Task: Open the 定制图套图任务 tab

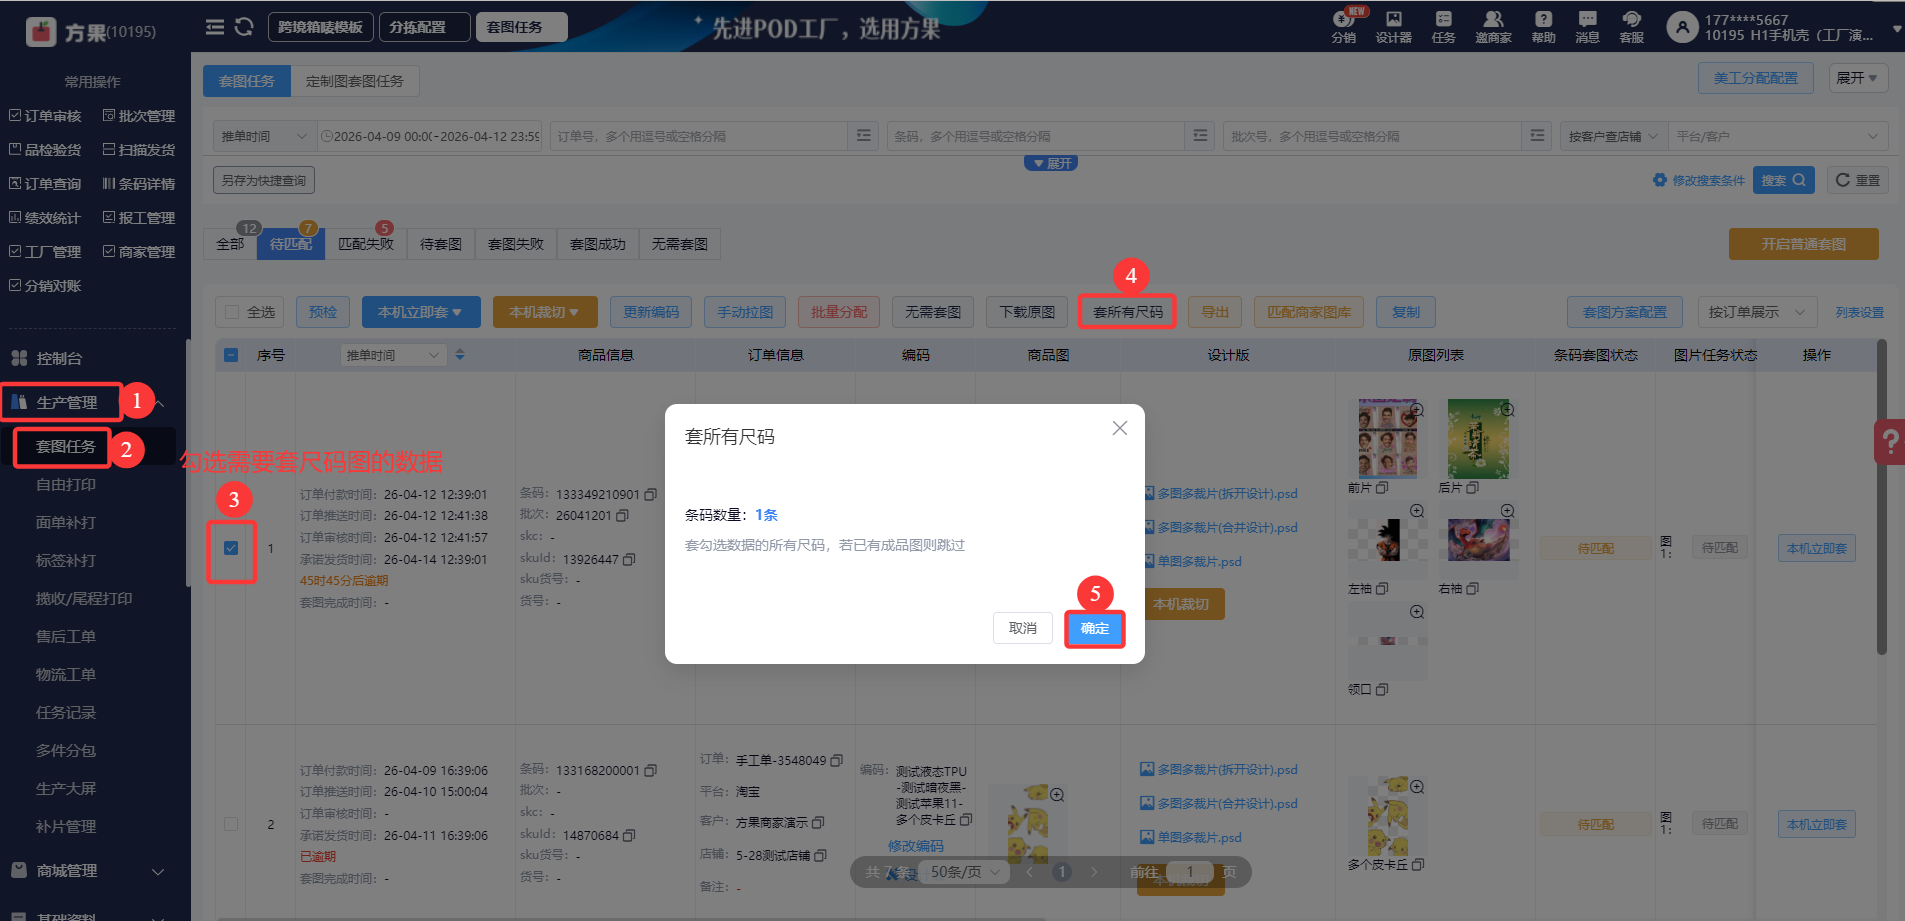Action: [355, 80]
